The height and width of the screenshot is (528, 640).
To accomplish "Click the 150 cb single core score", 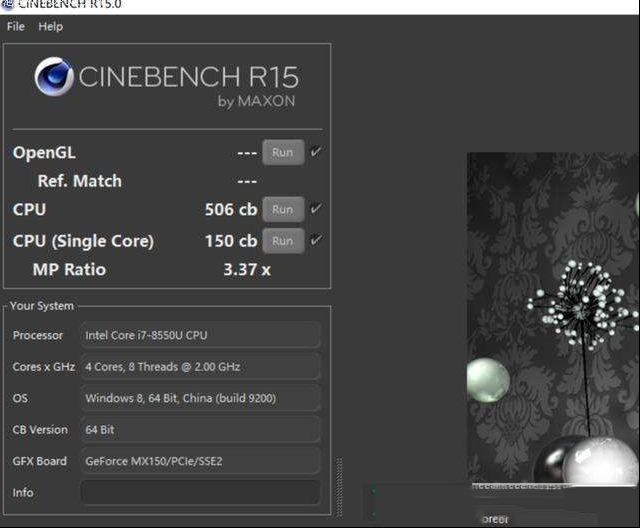I will (231, 241).
